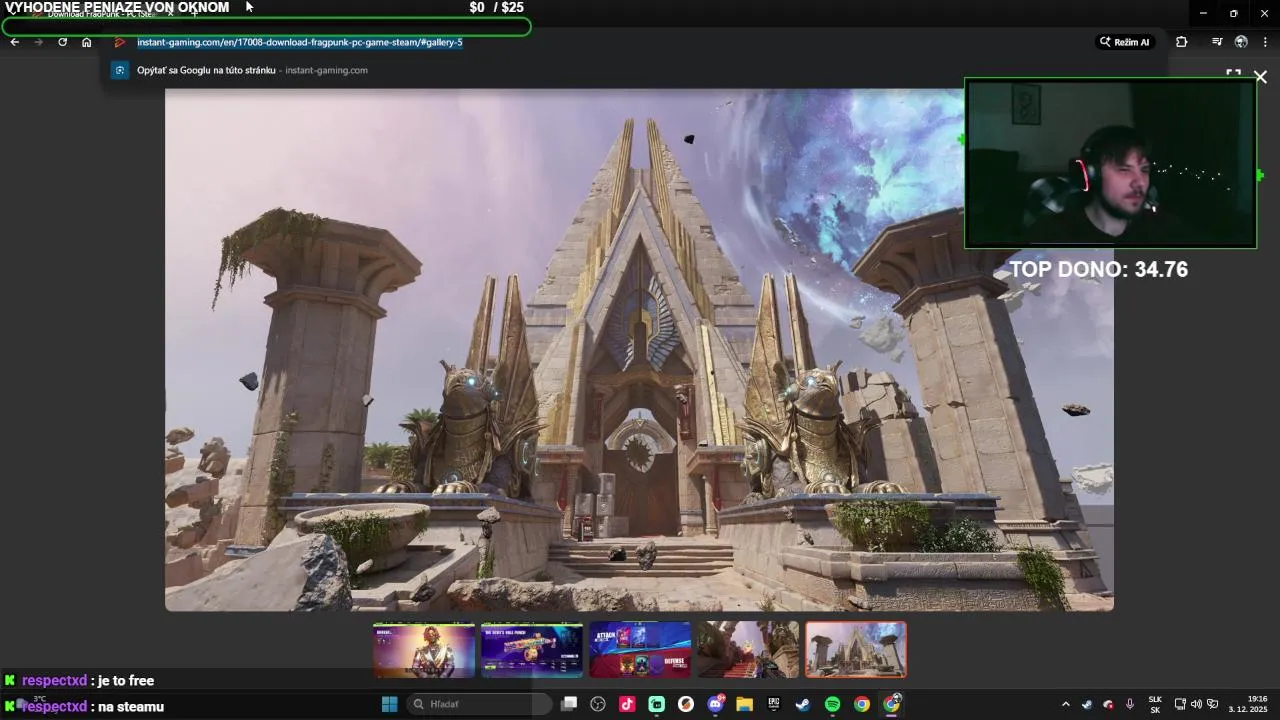Close the gallery lightbox with X
The image size is (1280, 720).
point(1260,77)
